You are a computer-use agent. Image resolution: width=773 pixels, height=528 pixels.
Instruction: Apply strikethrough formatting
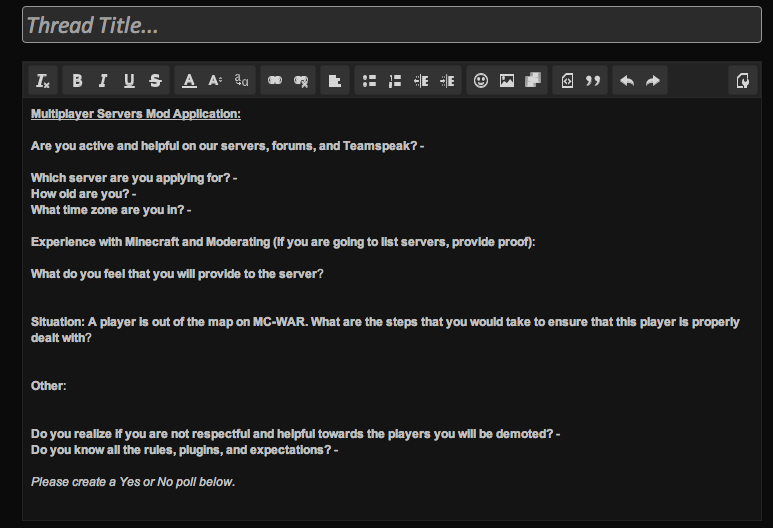pos(155,81)
